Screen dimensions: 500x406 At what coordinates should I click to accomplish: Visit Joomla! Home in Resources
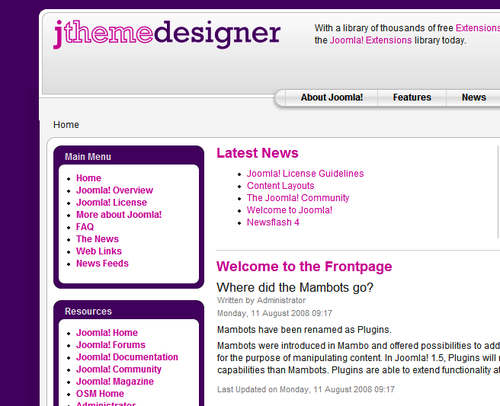point(107,333)
